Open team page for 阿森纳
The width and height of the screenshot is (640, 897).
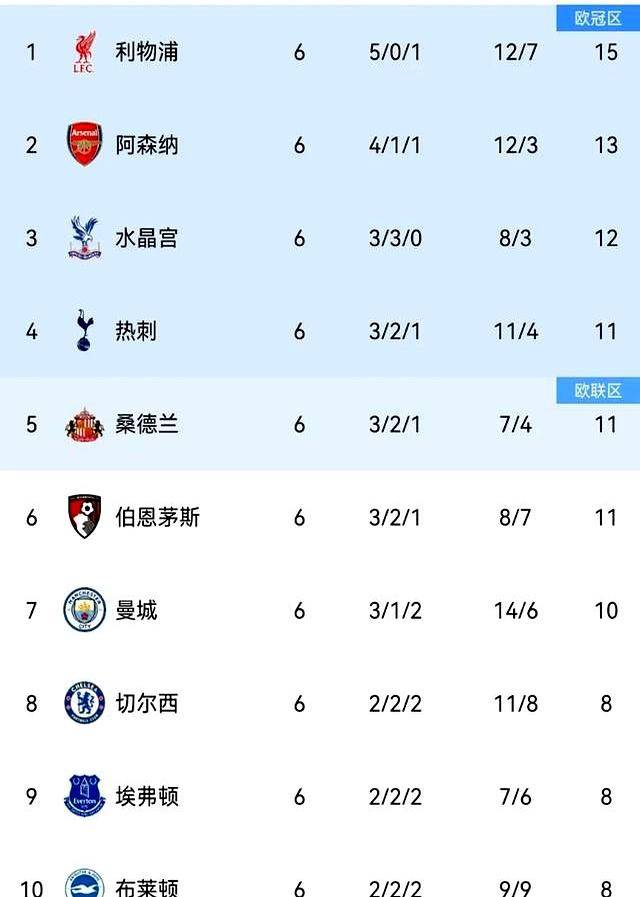tap(147, 145)
